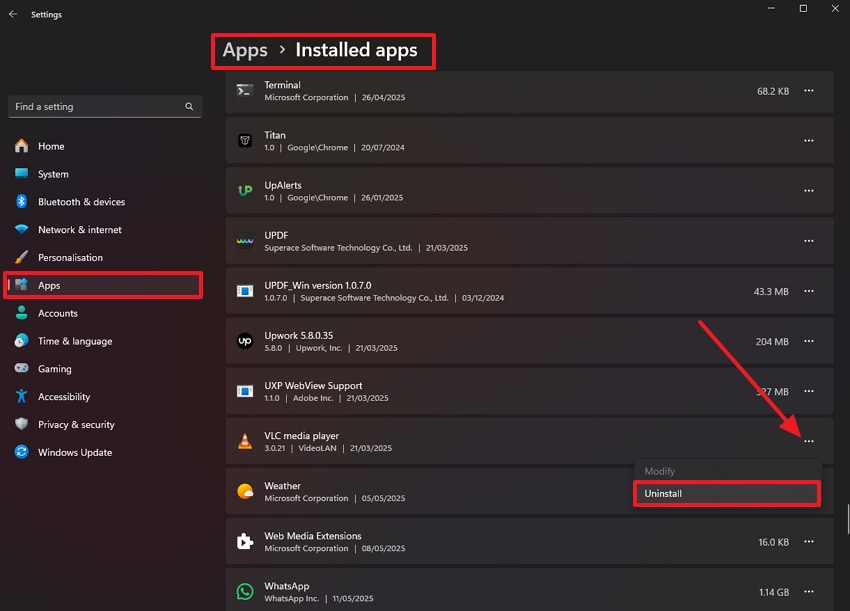Select the WhatsApp app name
The width and height of the screenshot is (850, 611).
[287, 586]
